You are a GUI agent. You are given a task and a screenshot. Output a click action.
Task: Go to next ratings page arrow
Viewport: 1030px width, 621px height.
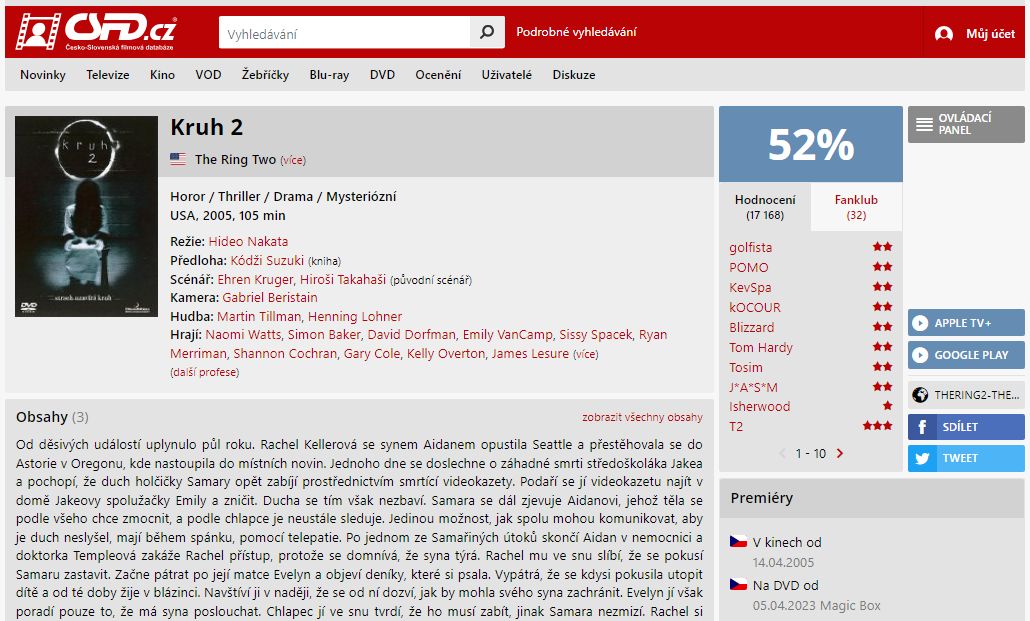click(840, 453)
